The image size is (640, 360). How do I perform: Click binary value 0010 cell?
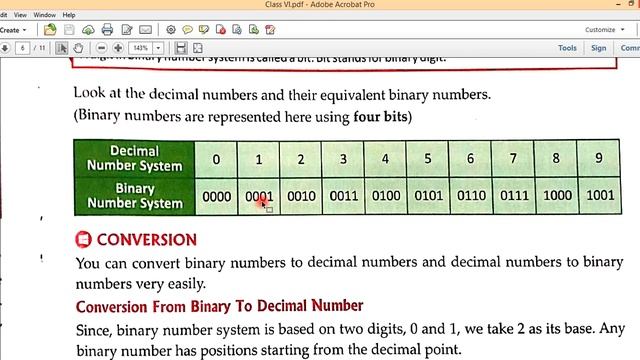click(x=301, y=196)
